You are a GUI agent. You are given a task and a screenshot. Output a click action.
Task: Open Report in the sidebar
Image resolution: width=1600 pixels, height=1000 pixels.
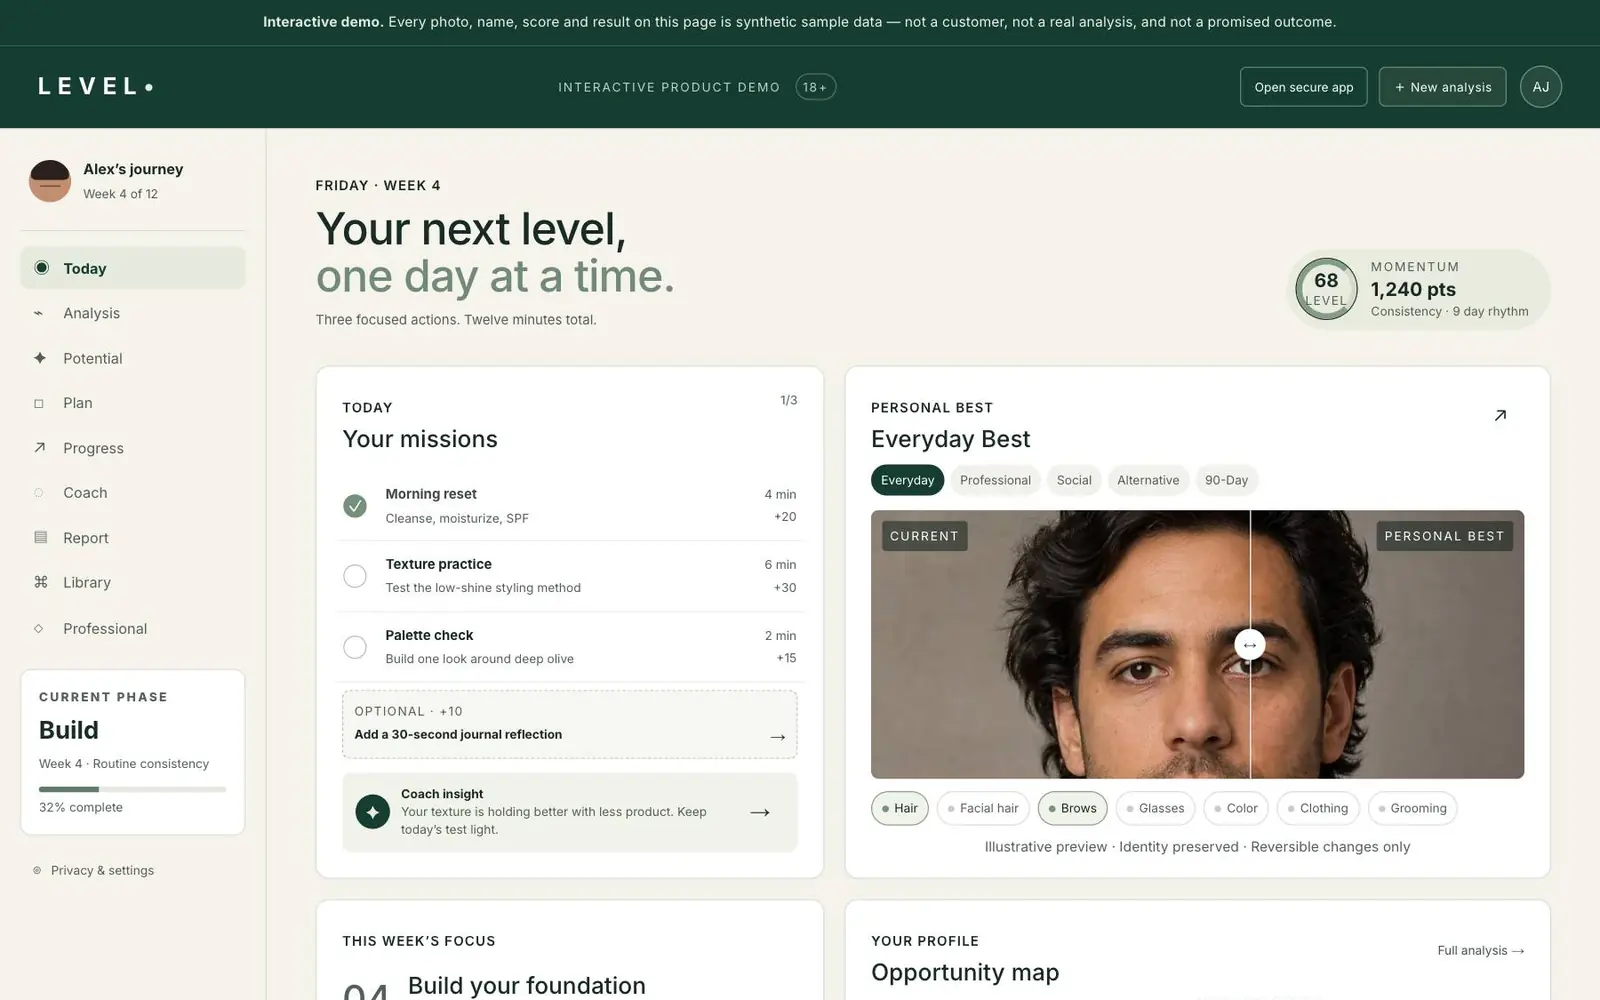coord(133,538)
